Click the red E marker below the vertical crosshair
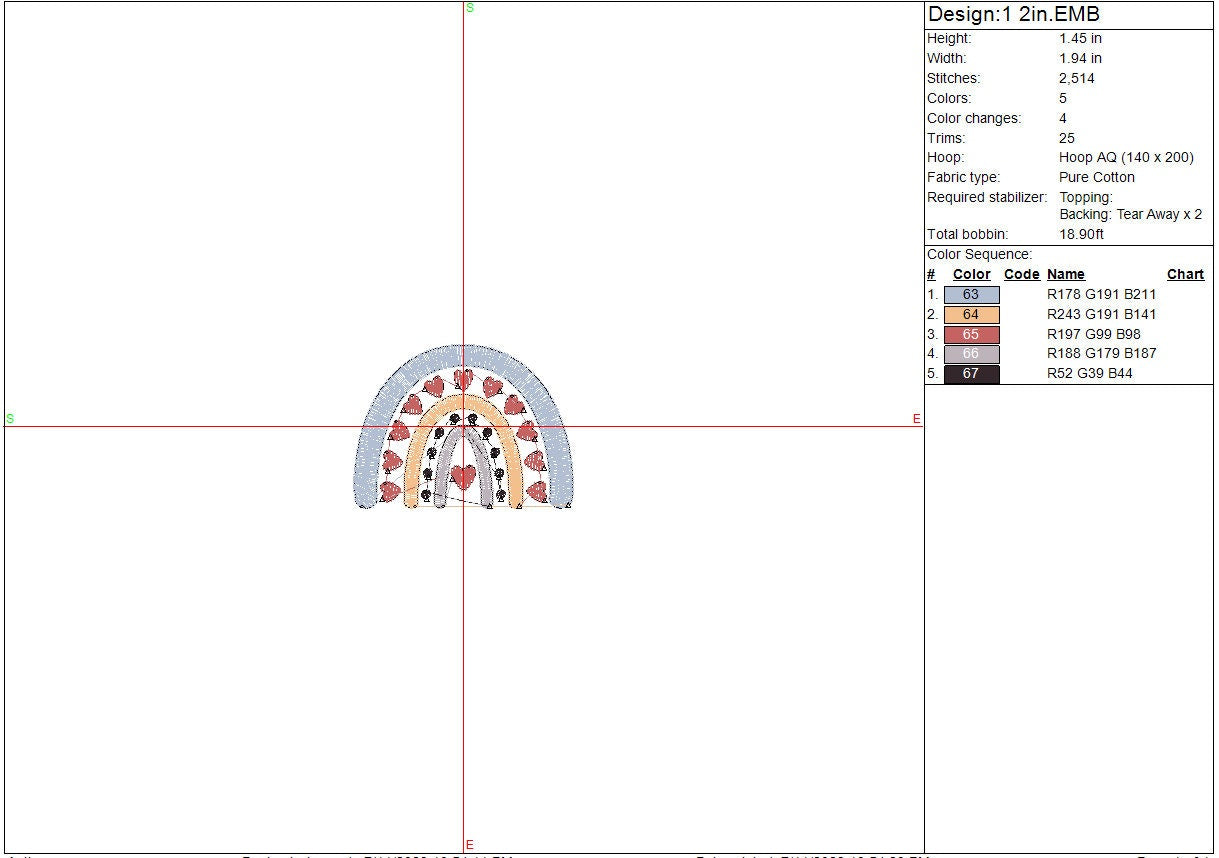The image size is (1219, 858). [x=469, y=845]
